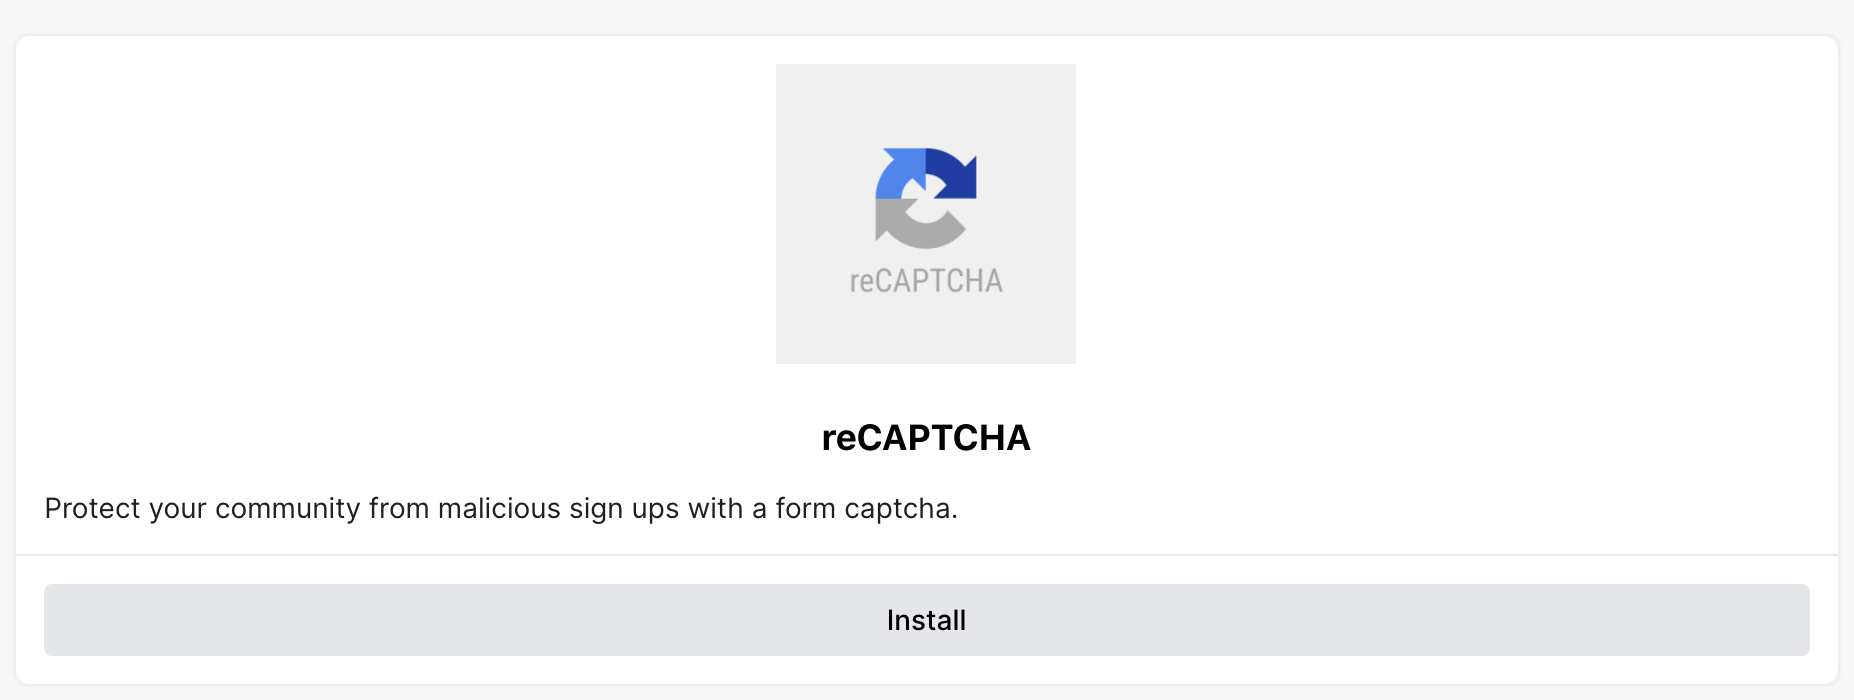Image resolution: width=1854 pixels, height=700 pixels.
Task: Click the bold reCAPTCHA heading
Action: click(926, 438)
